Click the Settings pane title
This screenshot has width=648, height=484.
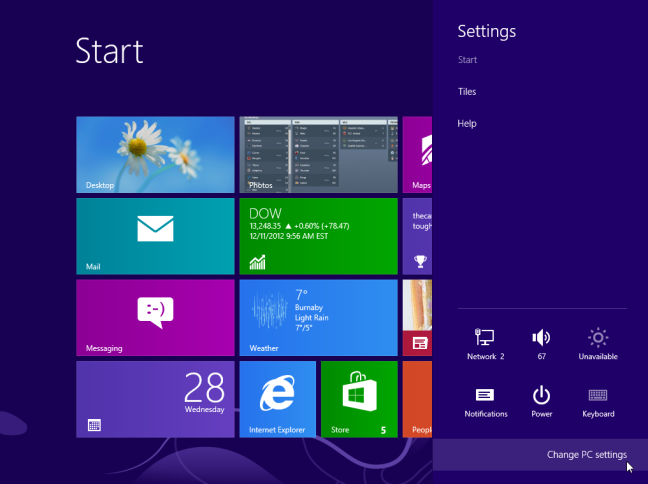487,31
